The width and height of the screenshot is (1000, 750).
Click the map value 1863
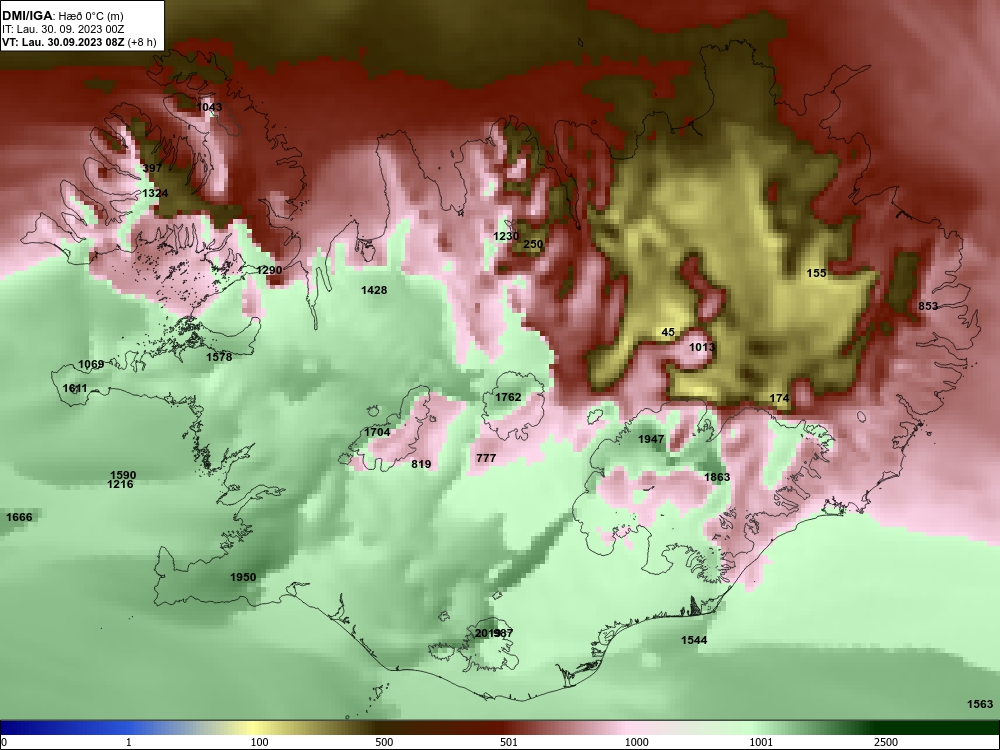point(717,477)
